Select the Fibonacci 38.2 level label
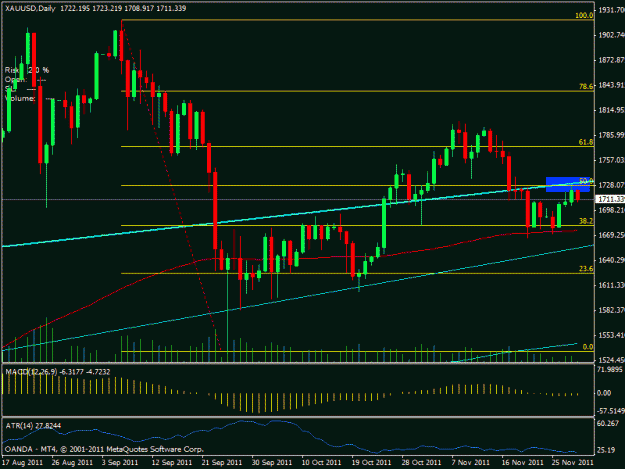 tap(586, 221)
